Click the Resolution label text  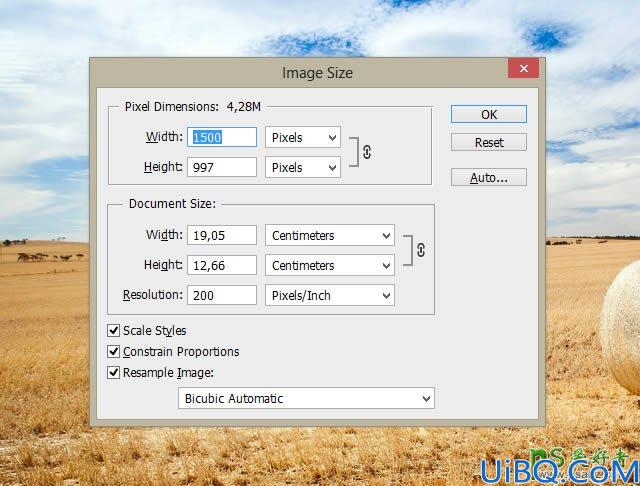tap(153, 295)
